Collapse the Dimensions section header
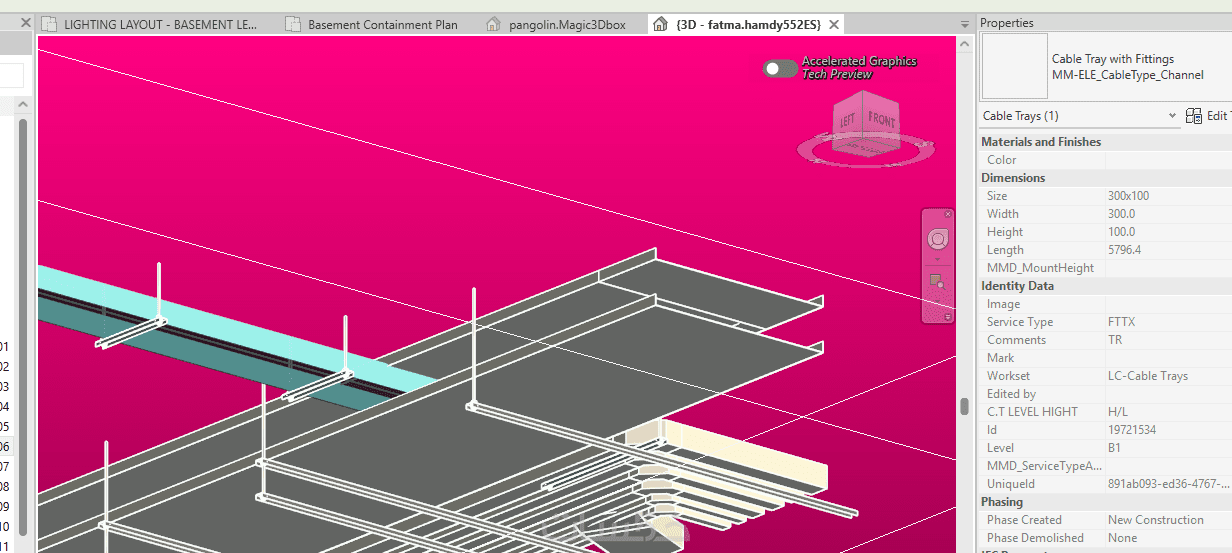 tap(1104, 178)
